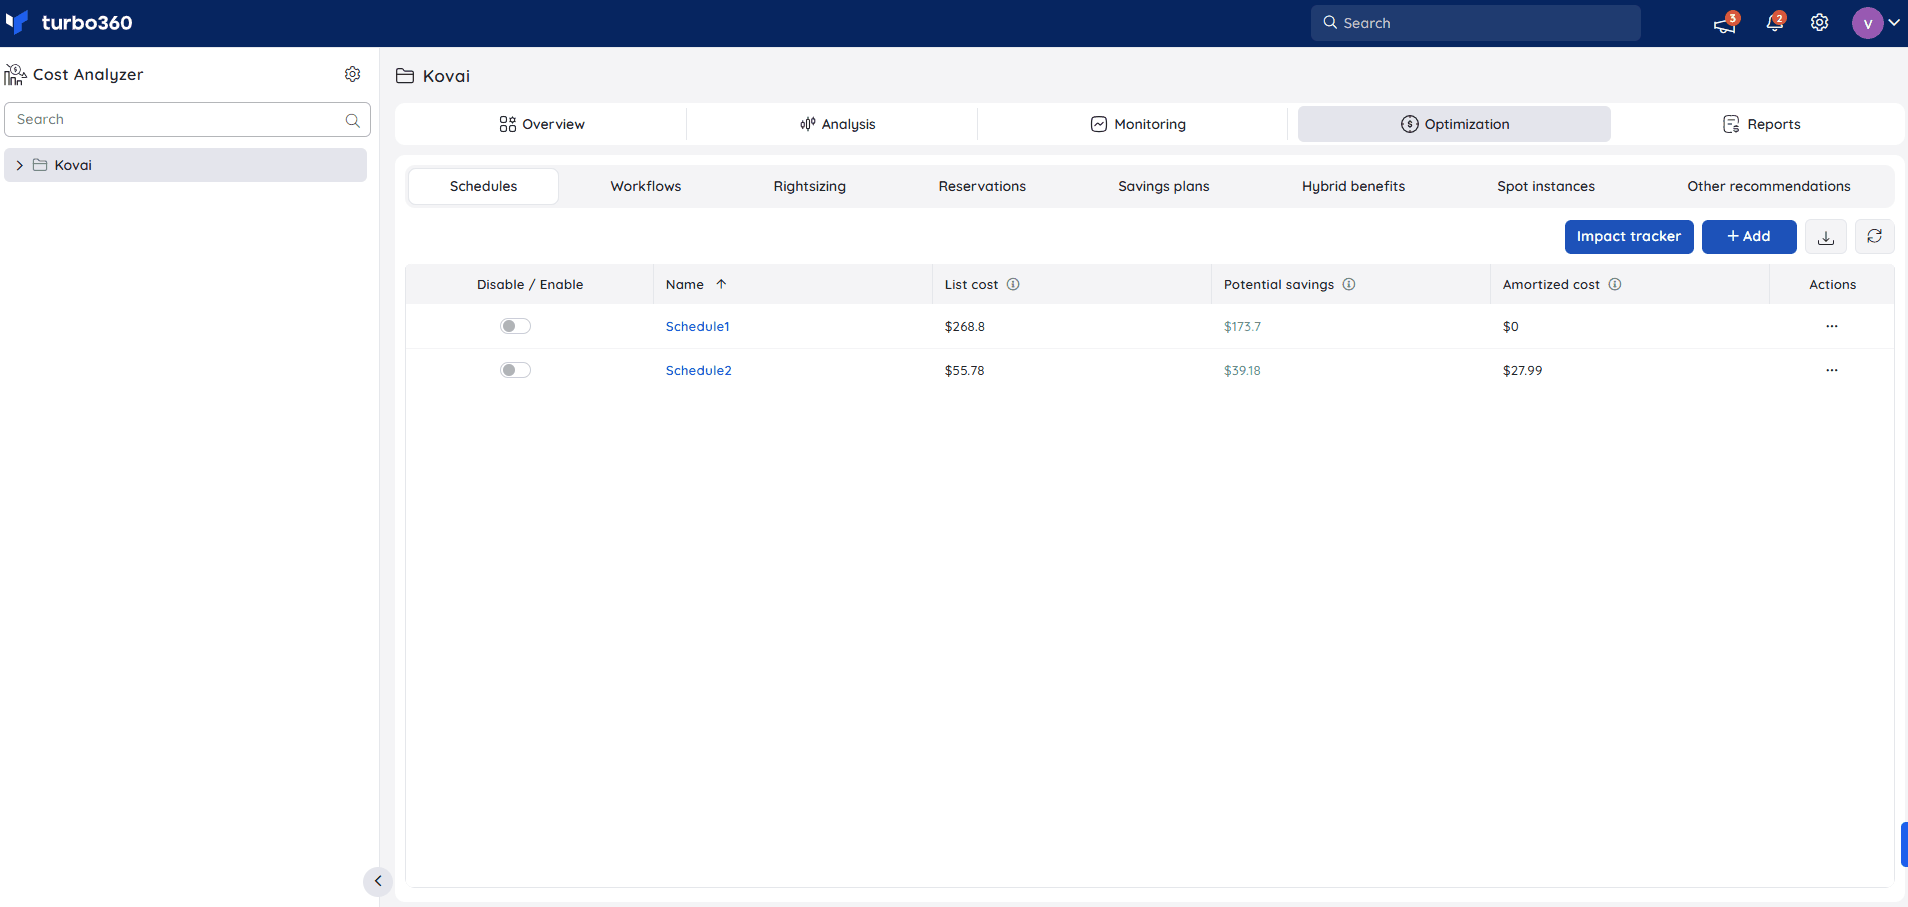The height and width of the screenshot is (907, 1908).
Task: Switch to the Monitoring tab
Action: [1137, 124]
